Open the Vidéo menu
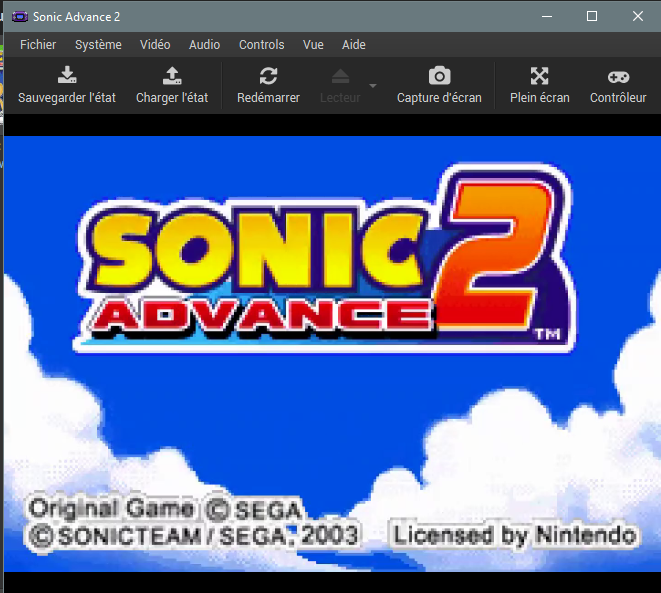 (155, 45)
